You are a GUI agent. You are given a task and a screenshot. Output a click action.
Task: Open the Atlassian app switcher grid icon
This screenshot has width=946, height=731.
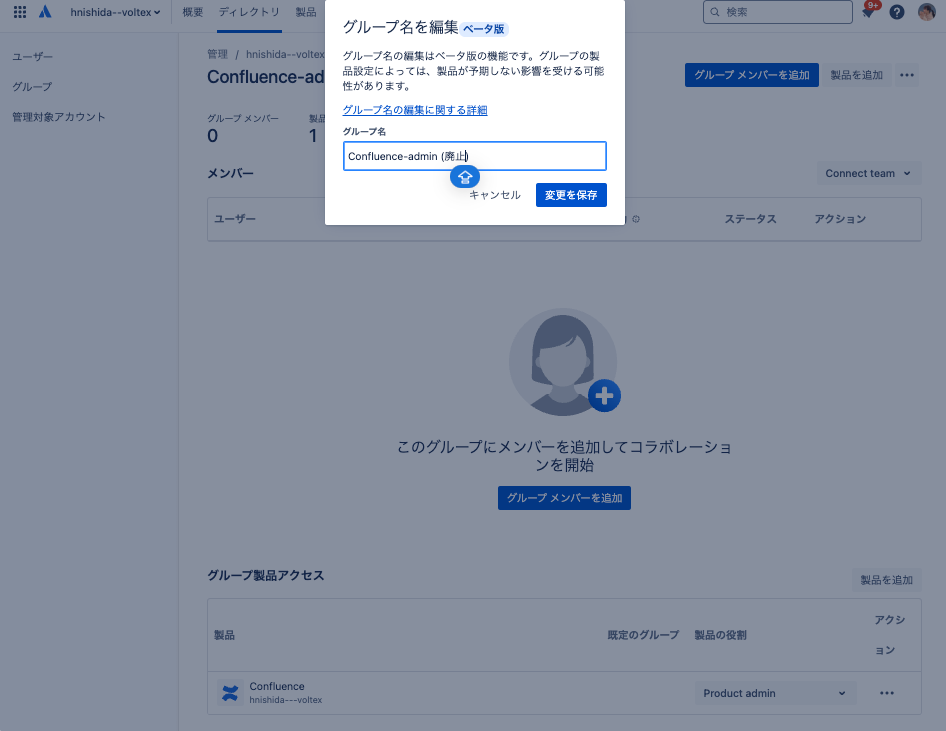[18, 12]
